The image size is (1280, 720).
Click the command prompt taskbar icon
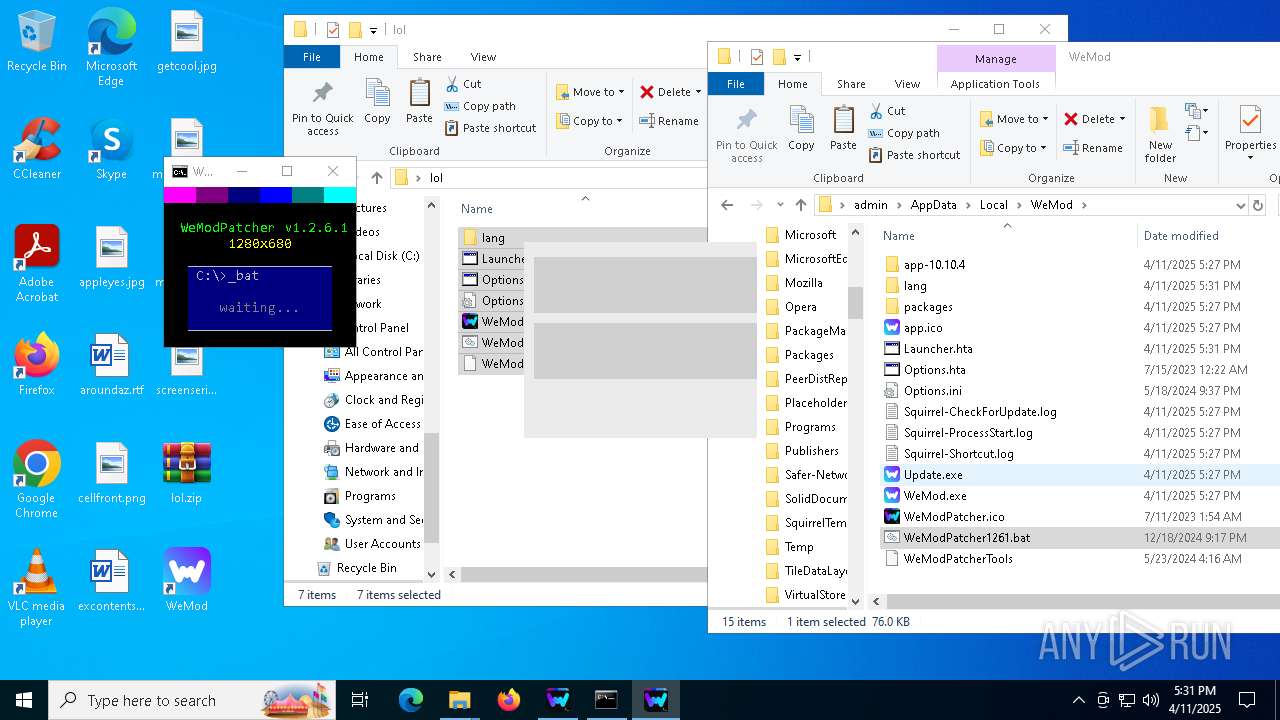tap(606, 700)
